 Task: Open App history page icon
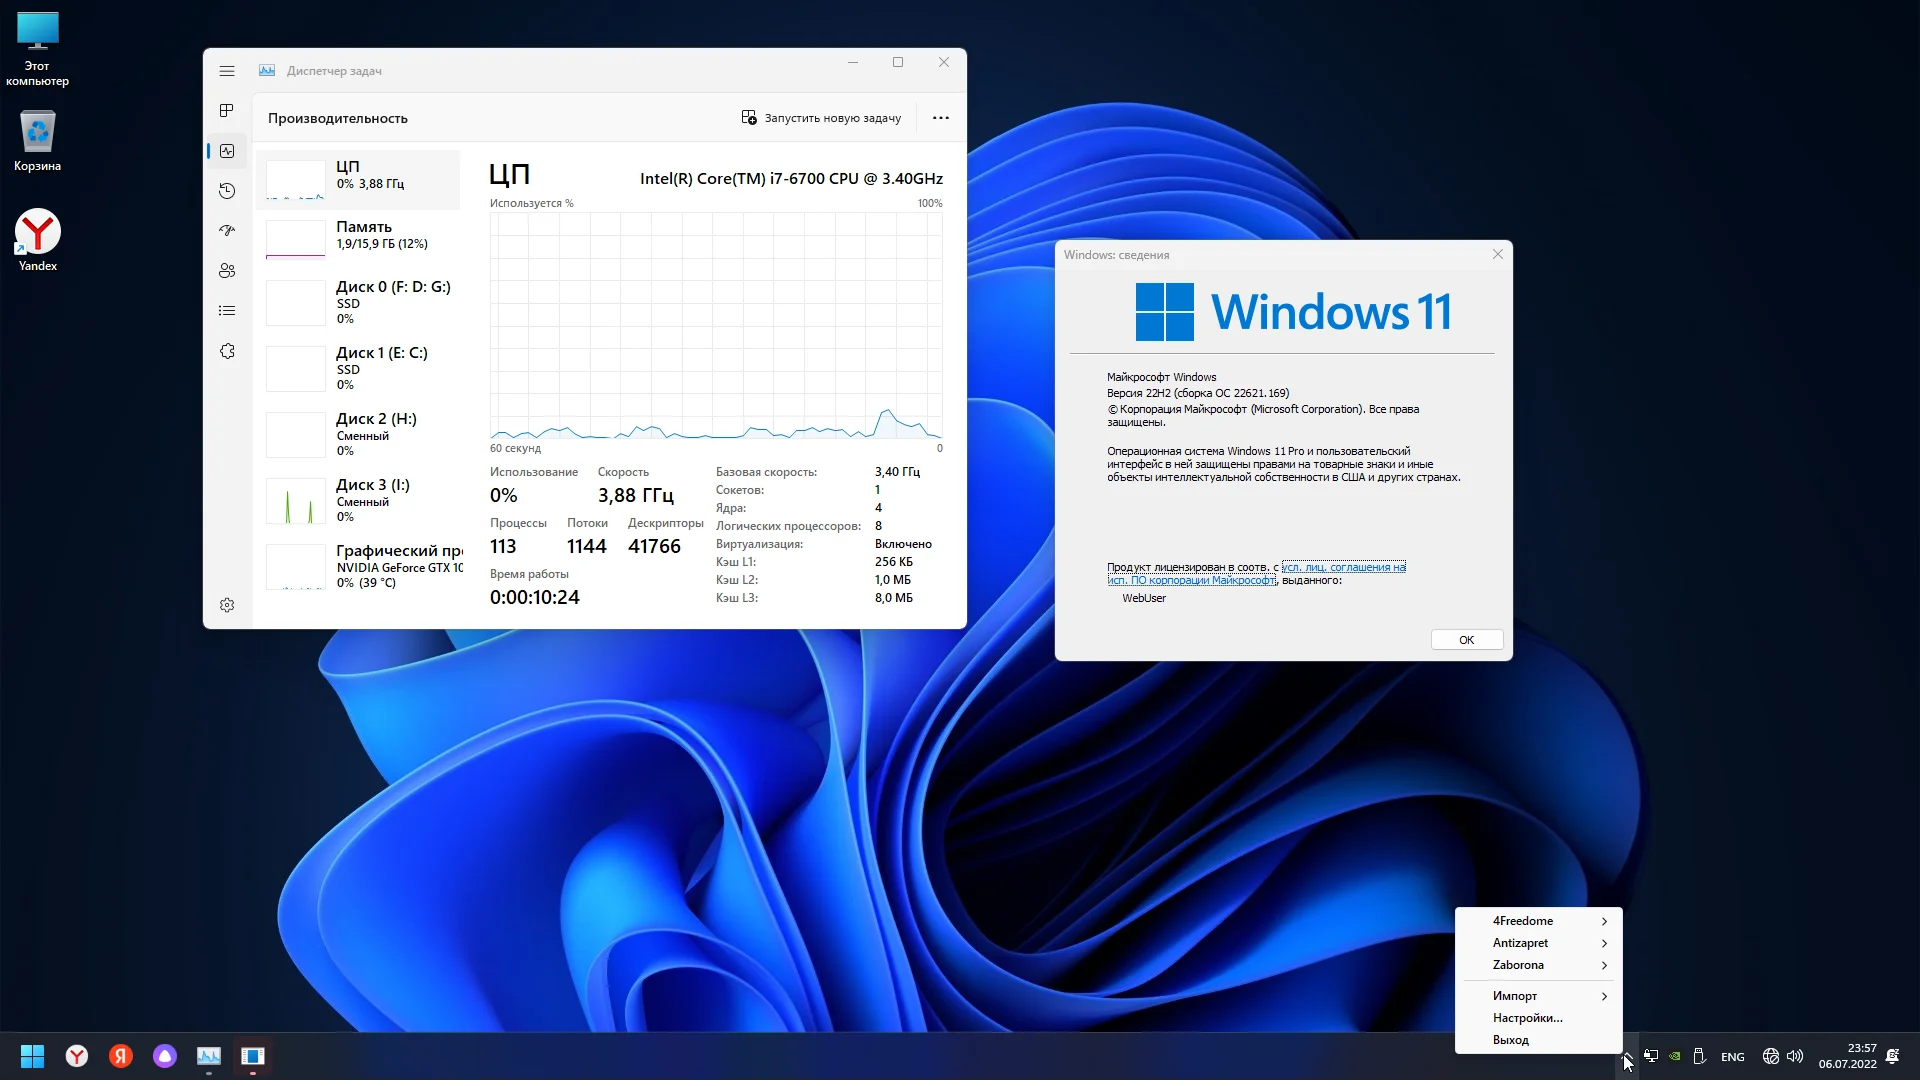point(227,191)
